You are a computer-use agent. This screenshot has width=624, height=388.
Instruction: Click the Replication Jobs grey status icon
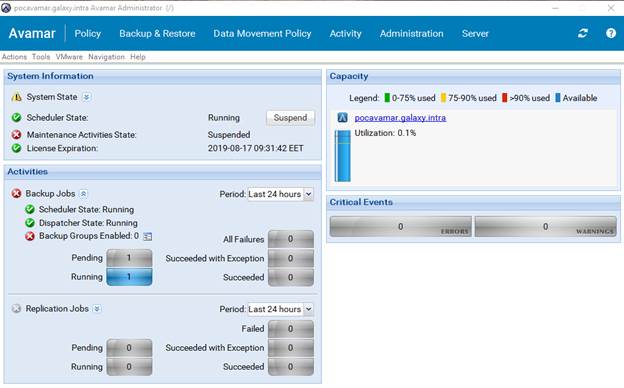16,308
